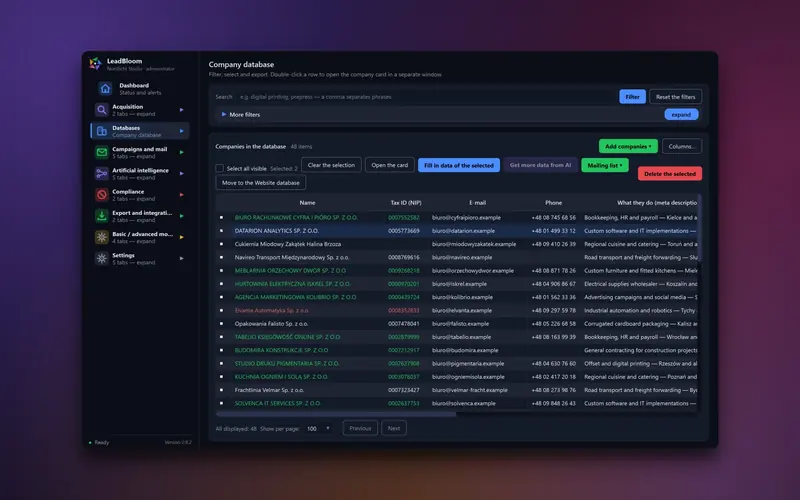The width and height of the screenshot is (800, 500).
Task: Select Acquisition in the sidebar
Action: coord(140,110)
